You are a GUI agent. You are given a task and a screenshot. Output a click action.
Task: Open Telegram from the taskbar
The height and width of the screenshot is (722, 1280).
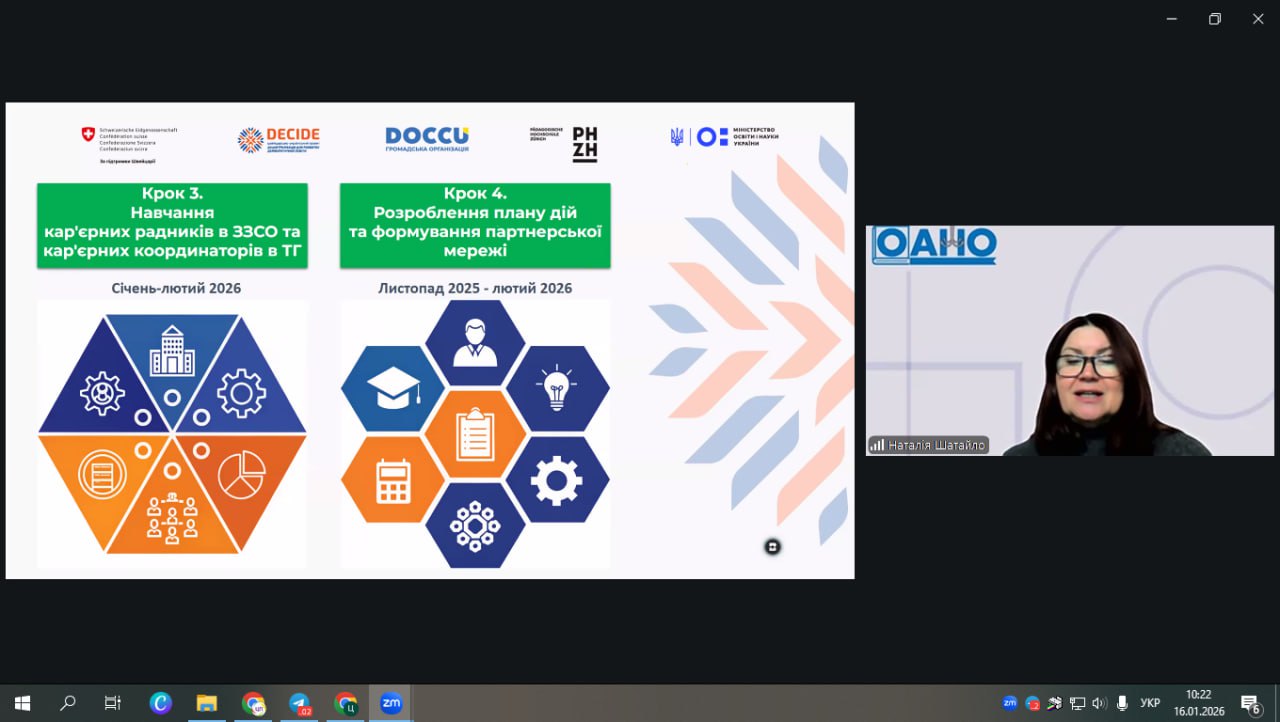point(300,703)
